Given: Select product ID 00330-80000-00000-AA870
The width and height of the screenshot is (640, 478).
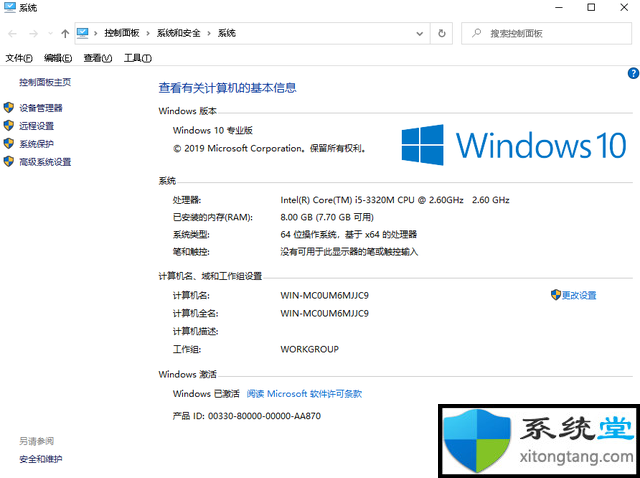Looking at the screenshot, I should (264, 416).
